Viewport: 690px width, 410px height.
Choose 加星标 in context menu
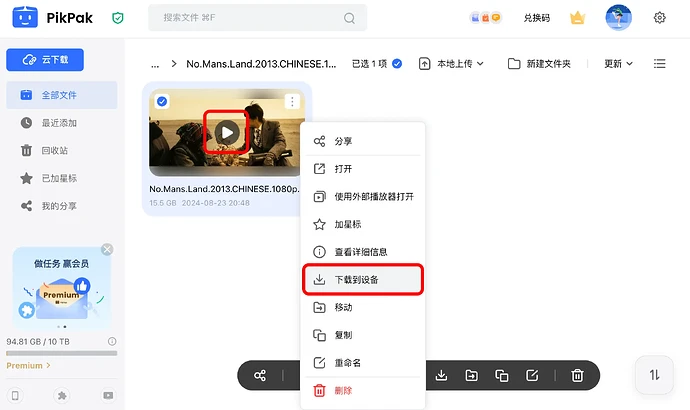363,224
